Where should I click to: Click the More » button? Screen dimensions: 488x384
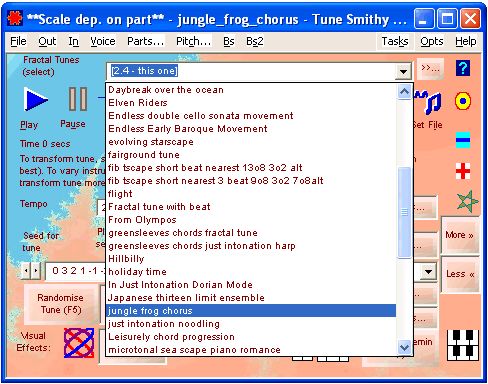459,235
